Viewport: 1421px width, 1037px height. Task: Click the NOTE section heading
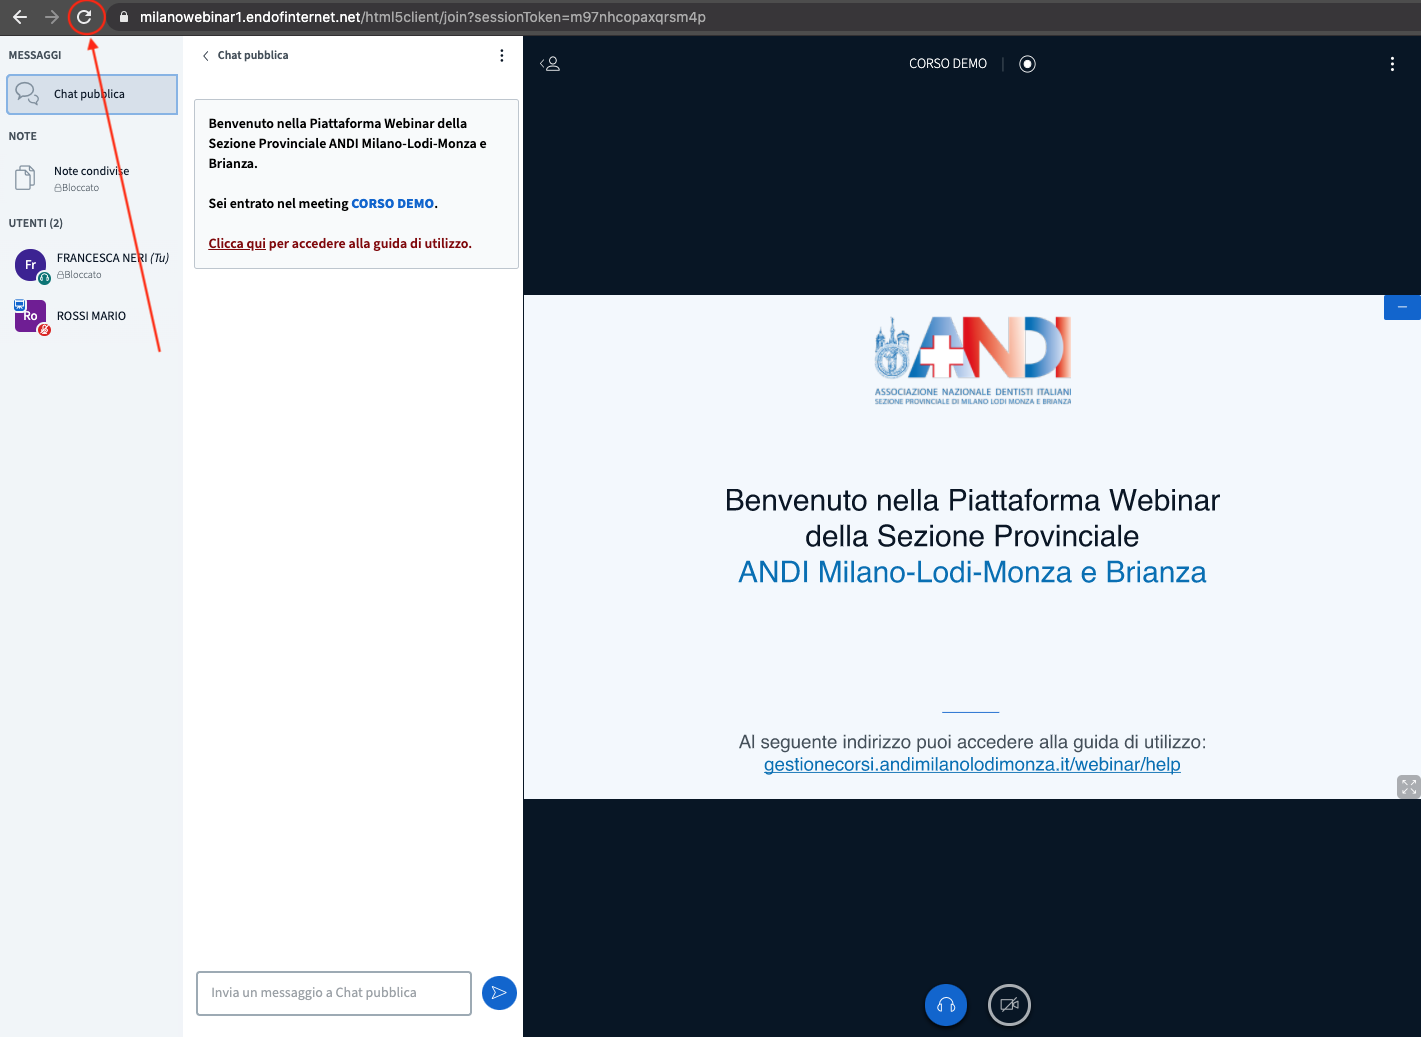pyautogui.click(x=23, y=137)
